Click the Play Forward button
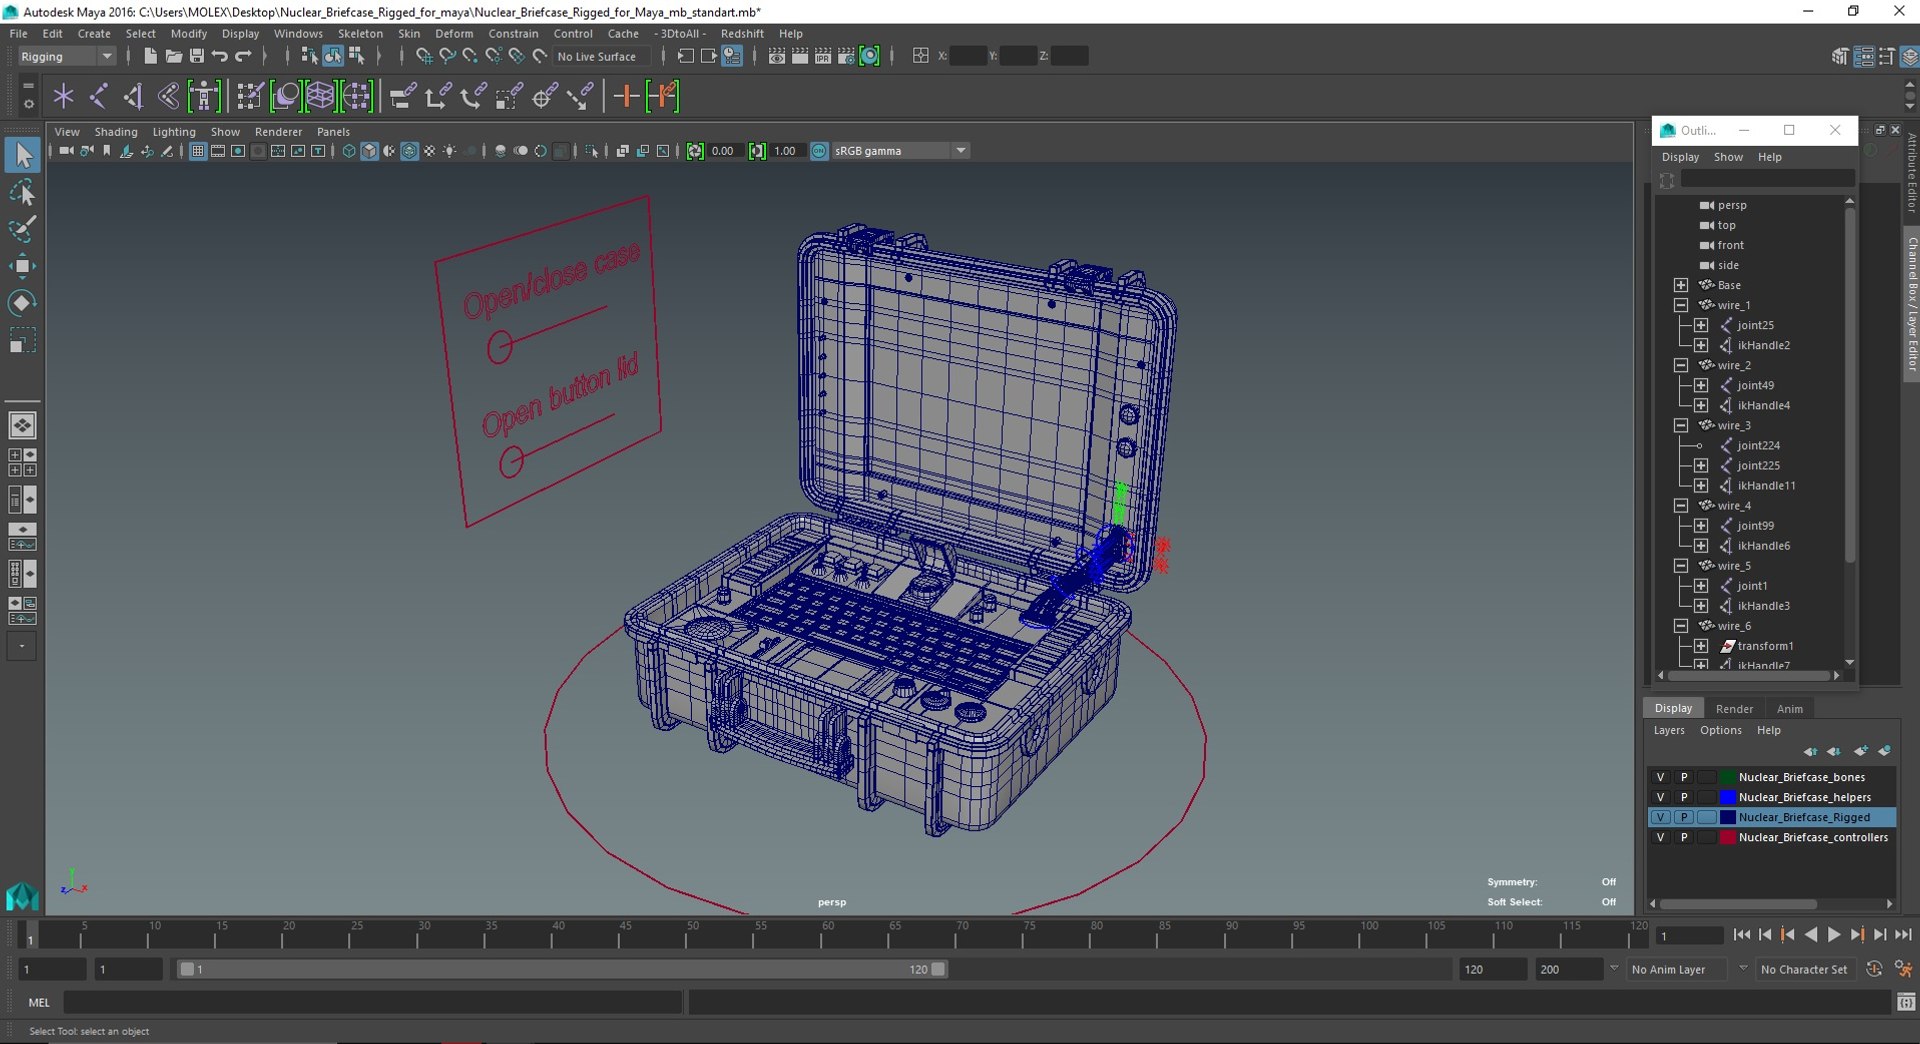The width and height of the screenshot is (1920, 1044). 1834,935
